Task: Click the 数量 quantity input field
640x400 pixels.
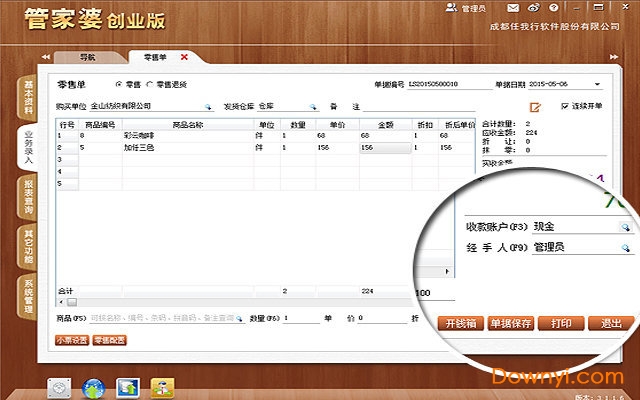Action: 300,318
